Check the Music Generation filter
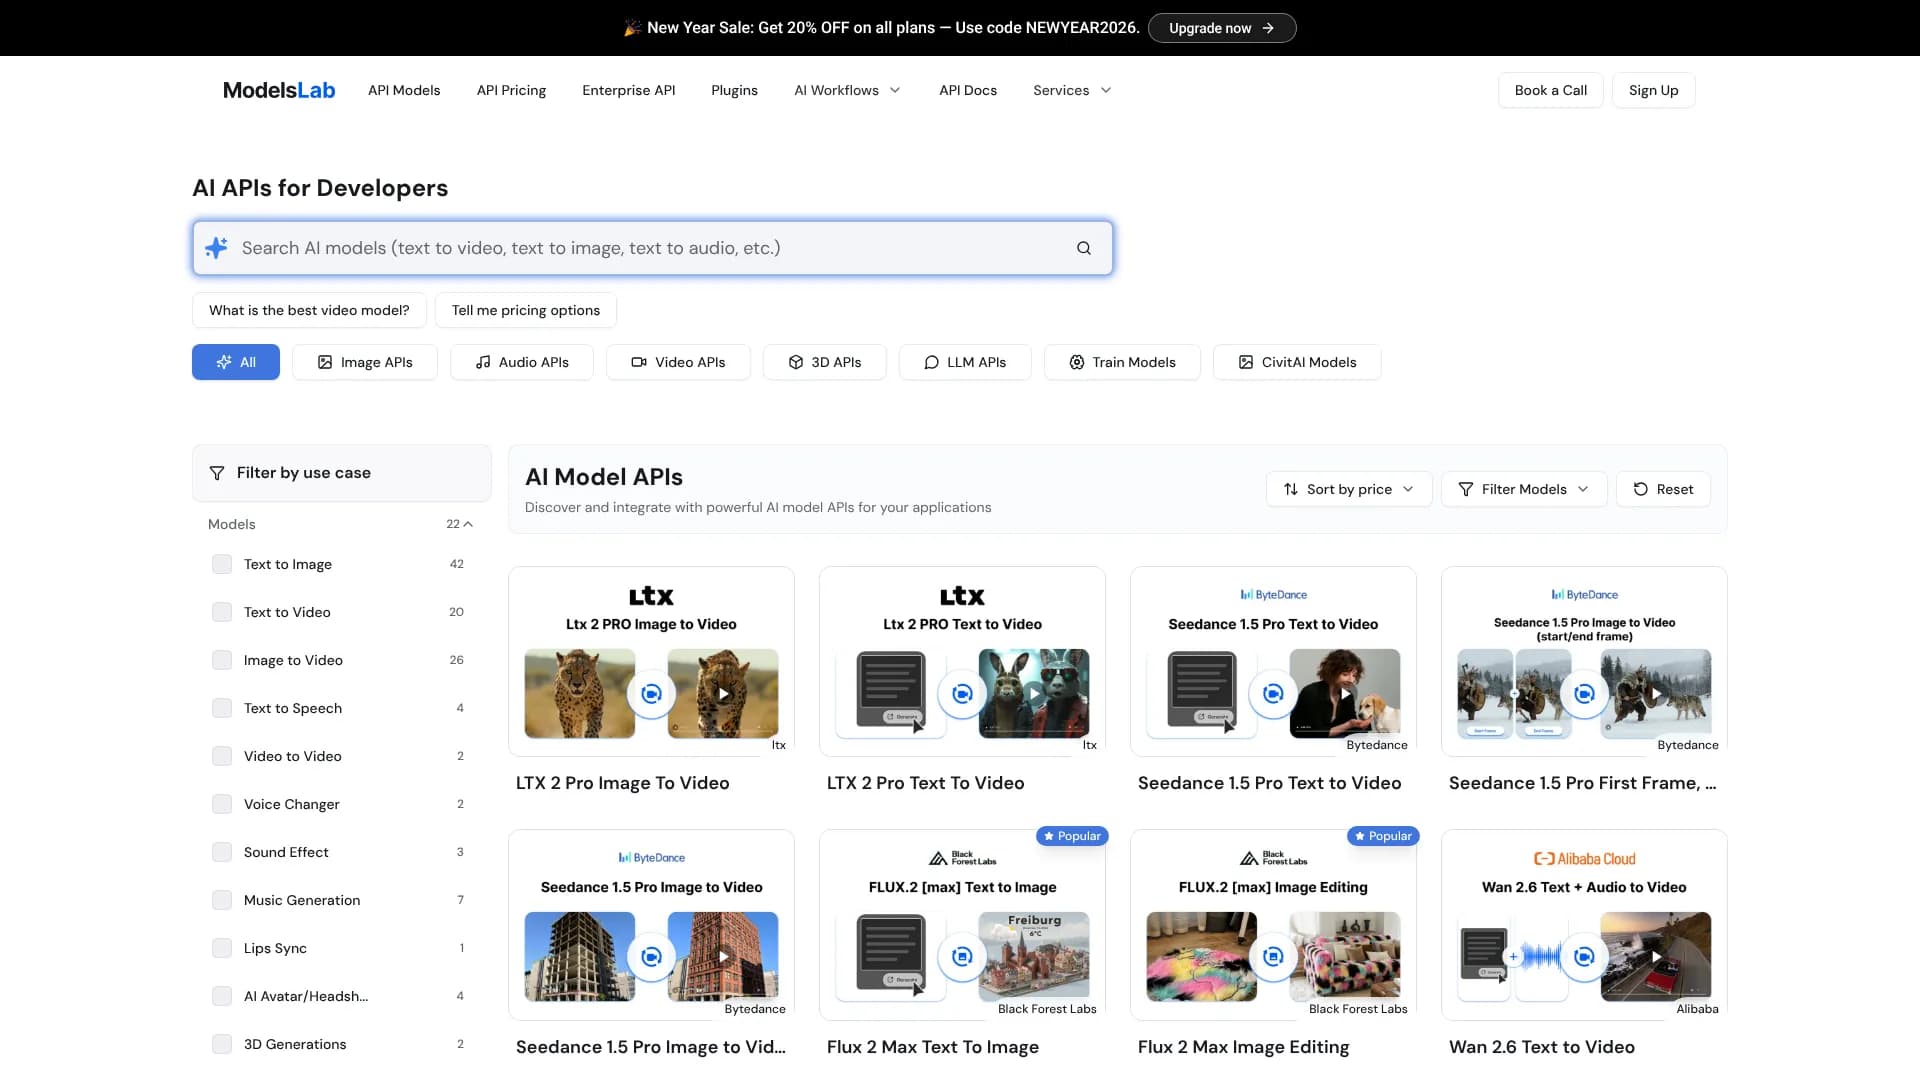 point(222,900)
